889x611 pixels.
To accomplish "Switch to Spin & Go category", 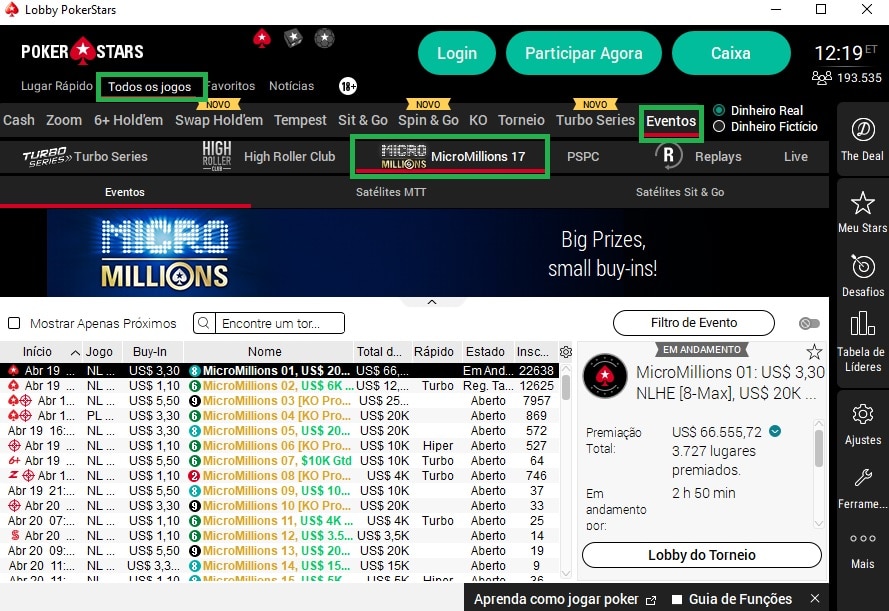I will tap(428, 120).
